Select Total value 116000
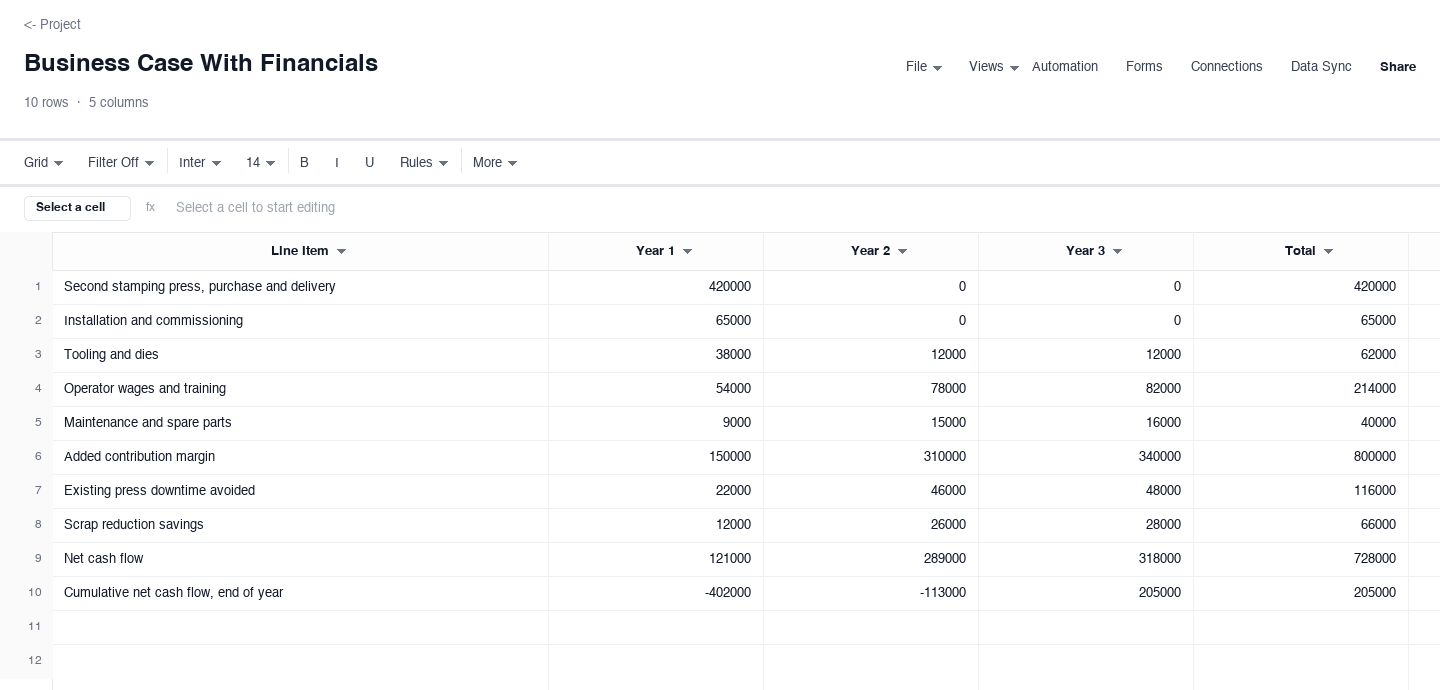 [1301, 491]
